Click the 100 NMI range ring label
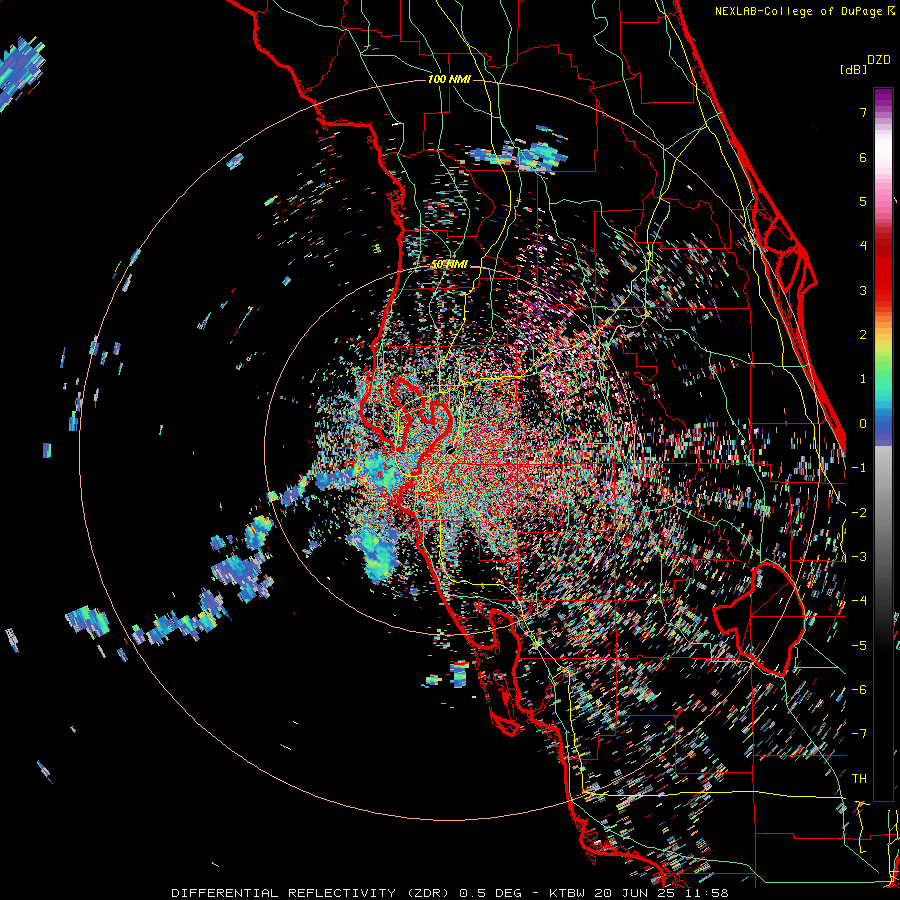Viewport: 900px width, 900px height. 449,79
